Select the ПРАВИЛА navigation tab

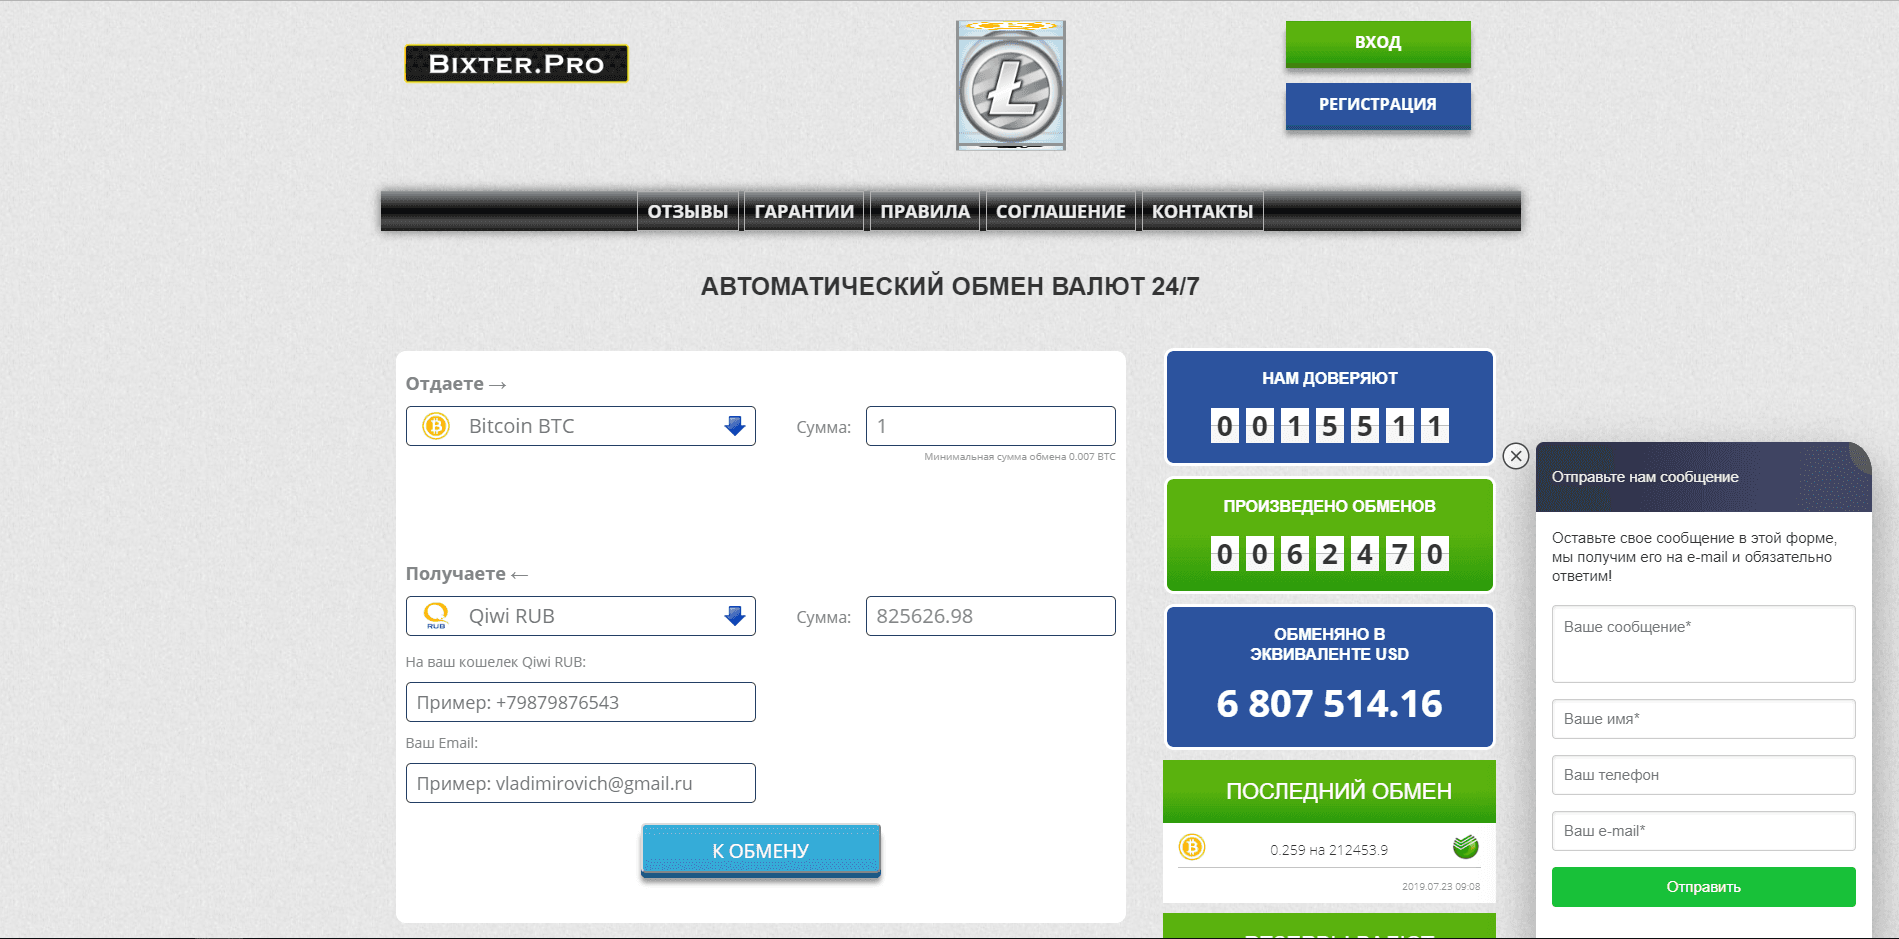click(924, 211)
